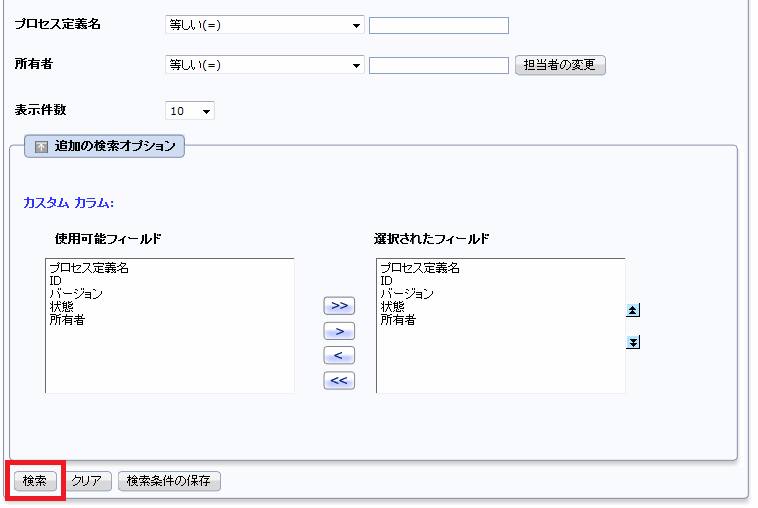Select ID in the selected fields list
The width and height of the screenshot is (758, 508).
point(386,281)
